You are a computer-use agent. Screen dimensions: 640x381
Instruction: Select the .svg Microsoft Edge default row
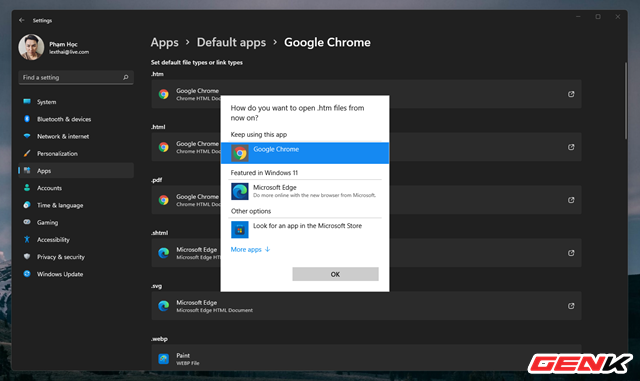point(367,306)
